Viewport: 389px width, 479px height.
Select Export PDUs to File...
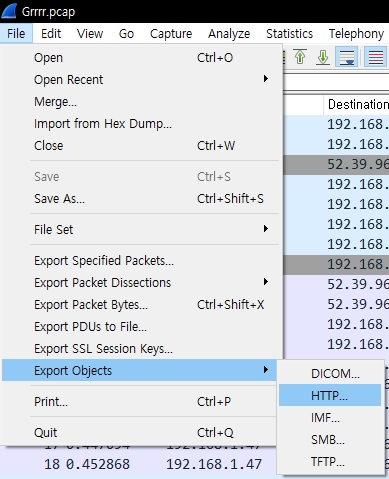(140, 327)
